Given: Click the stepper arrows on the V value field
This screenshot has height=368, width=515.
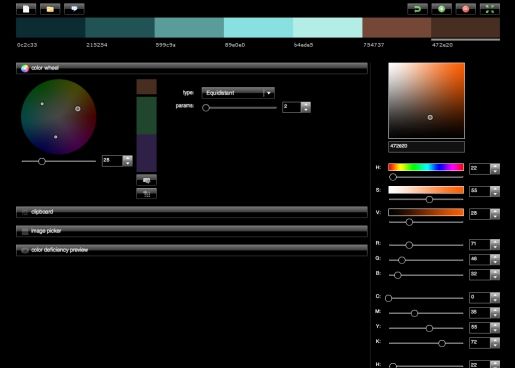Looking at the screenshot, I should [495, 214].
